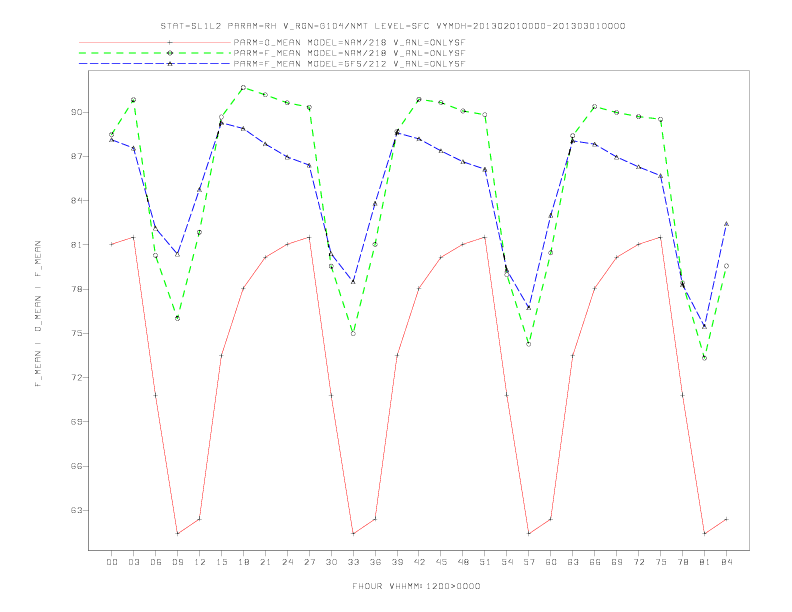Click x-axis forecast hour label 75
Image resolution: width=792 pixels, height=612 pixels.
[661, 562]
